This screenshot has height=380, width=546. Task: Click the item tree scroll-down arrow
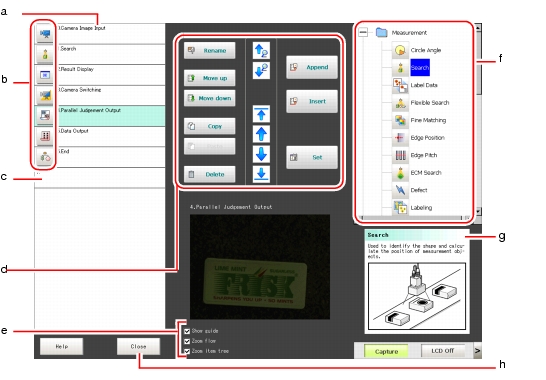click(478, 211)
